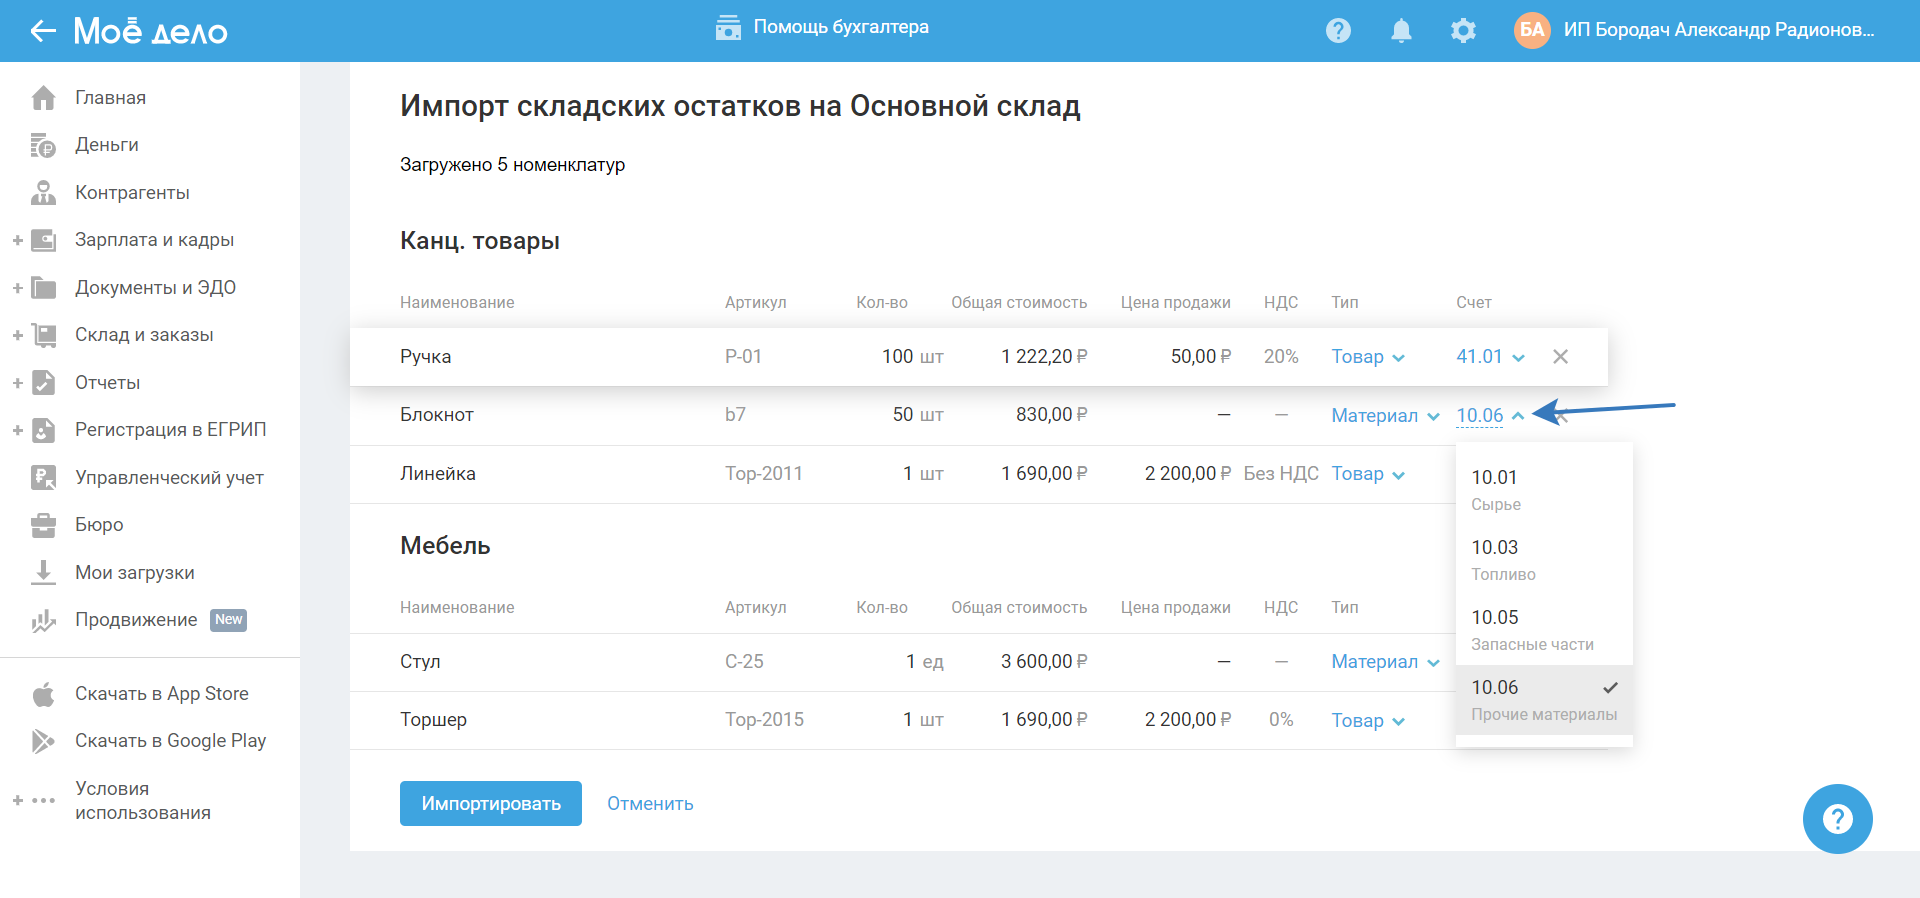Image resolution: width=1920 pixels, height=898 pixels.
Task: Select account 10.01 Сырье option
Action: 1494,489
